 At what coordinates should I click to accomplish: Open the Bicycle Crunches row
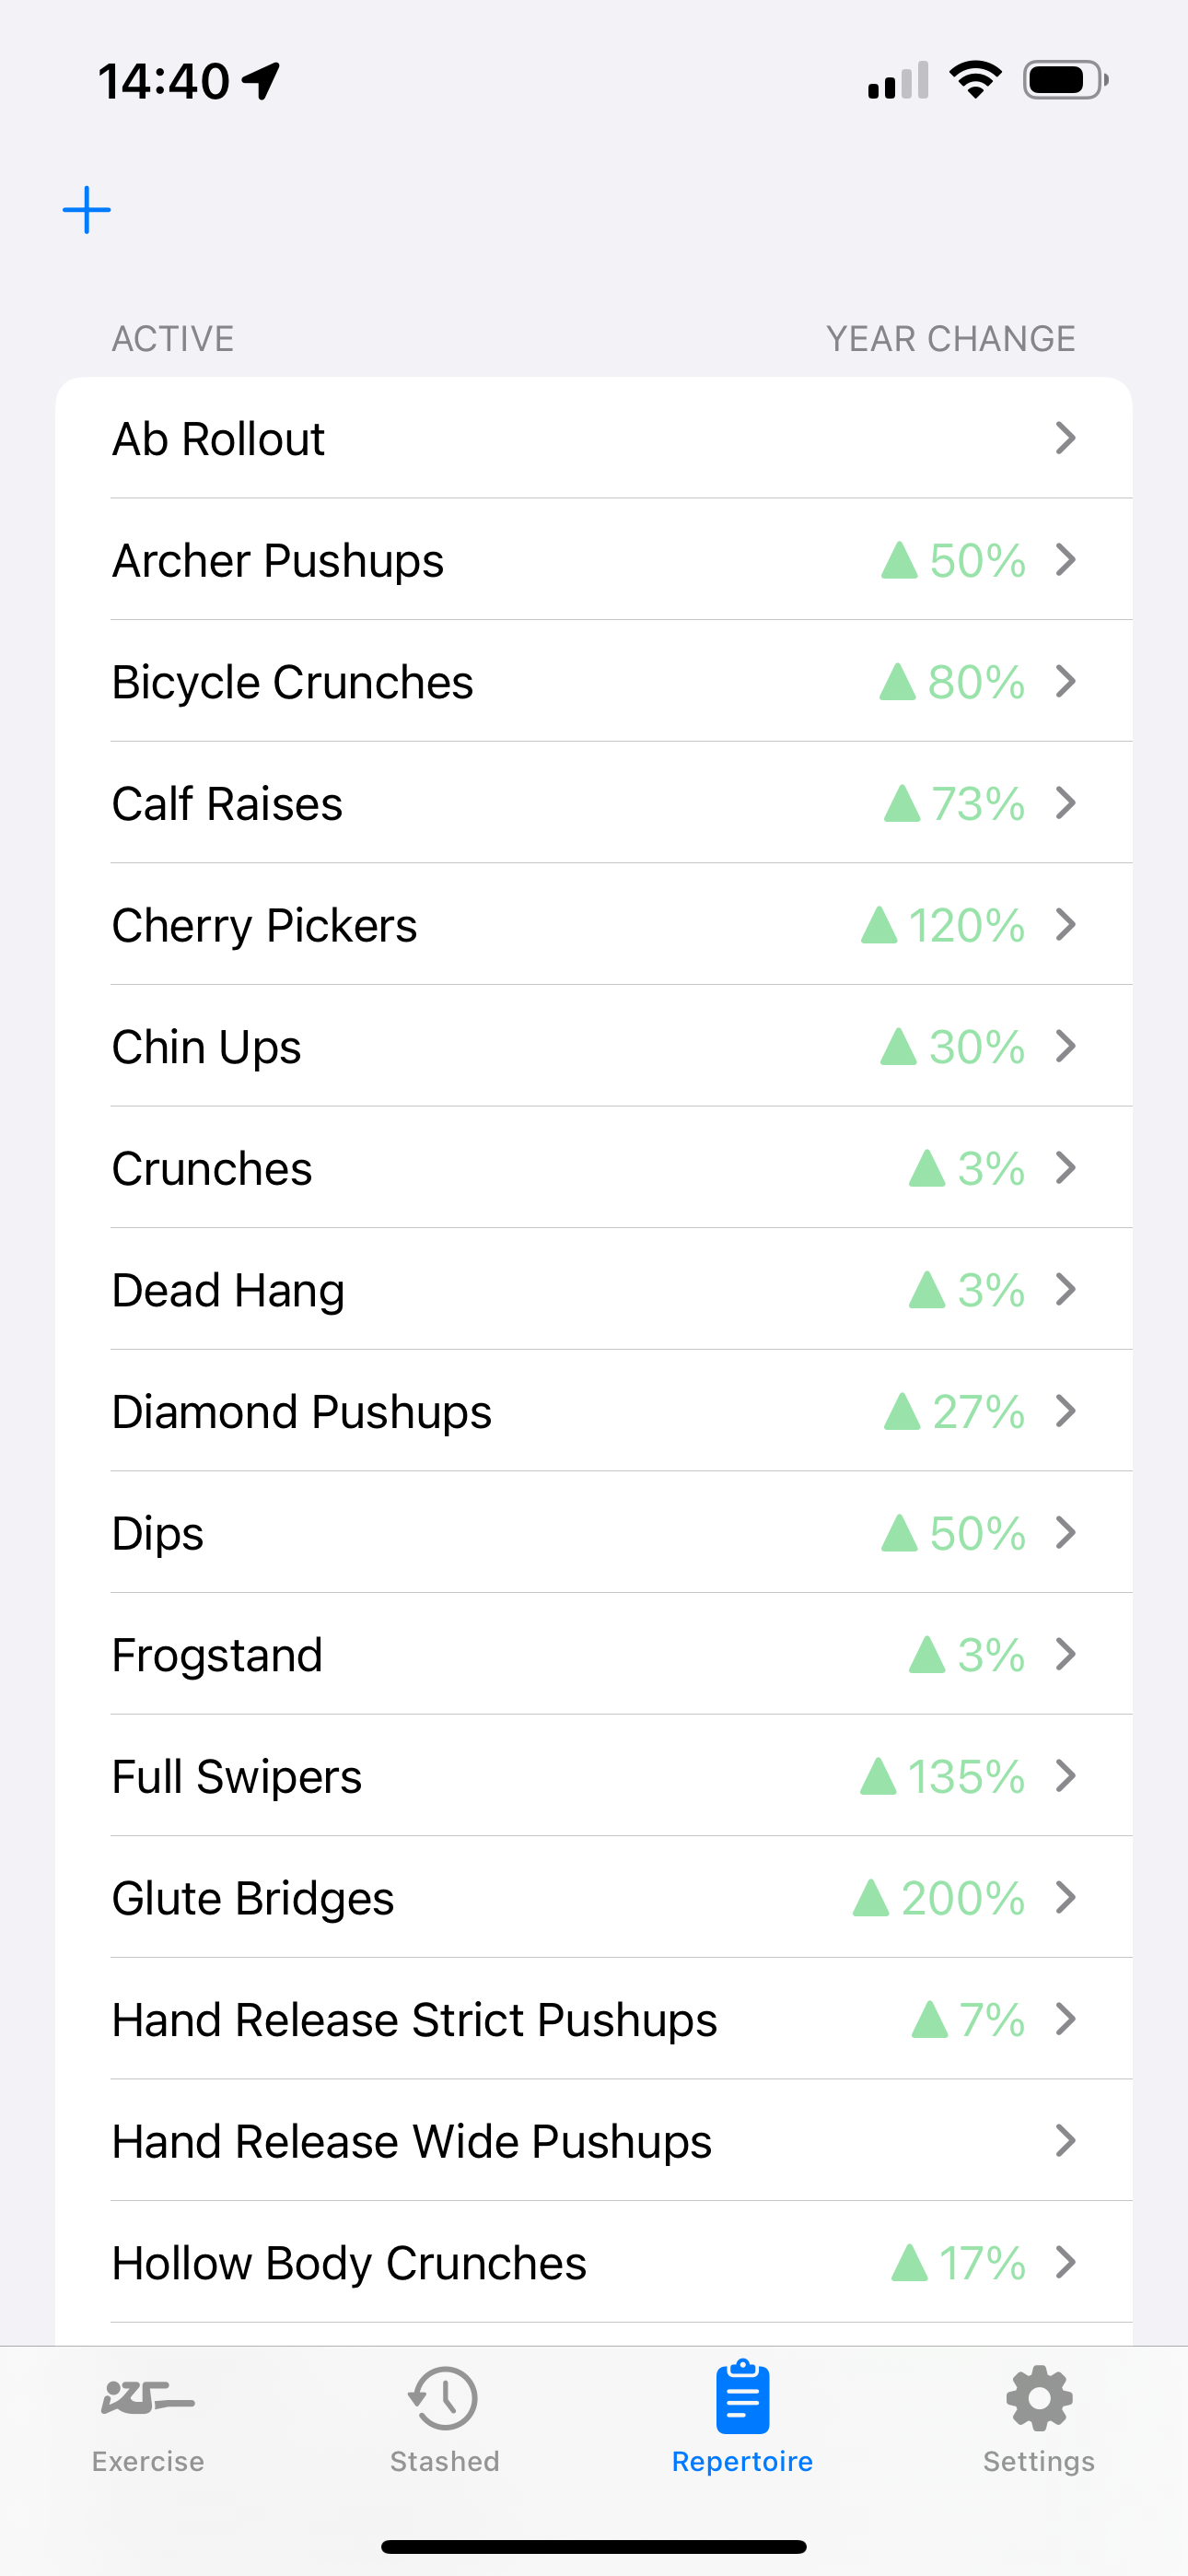pos(594,682)
